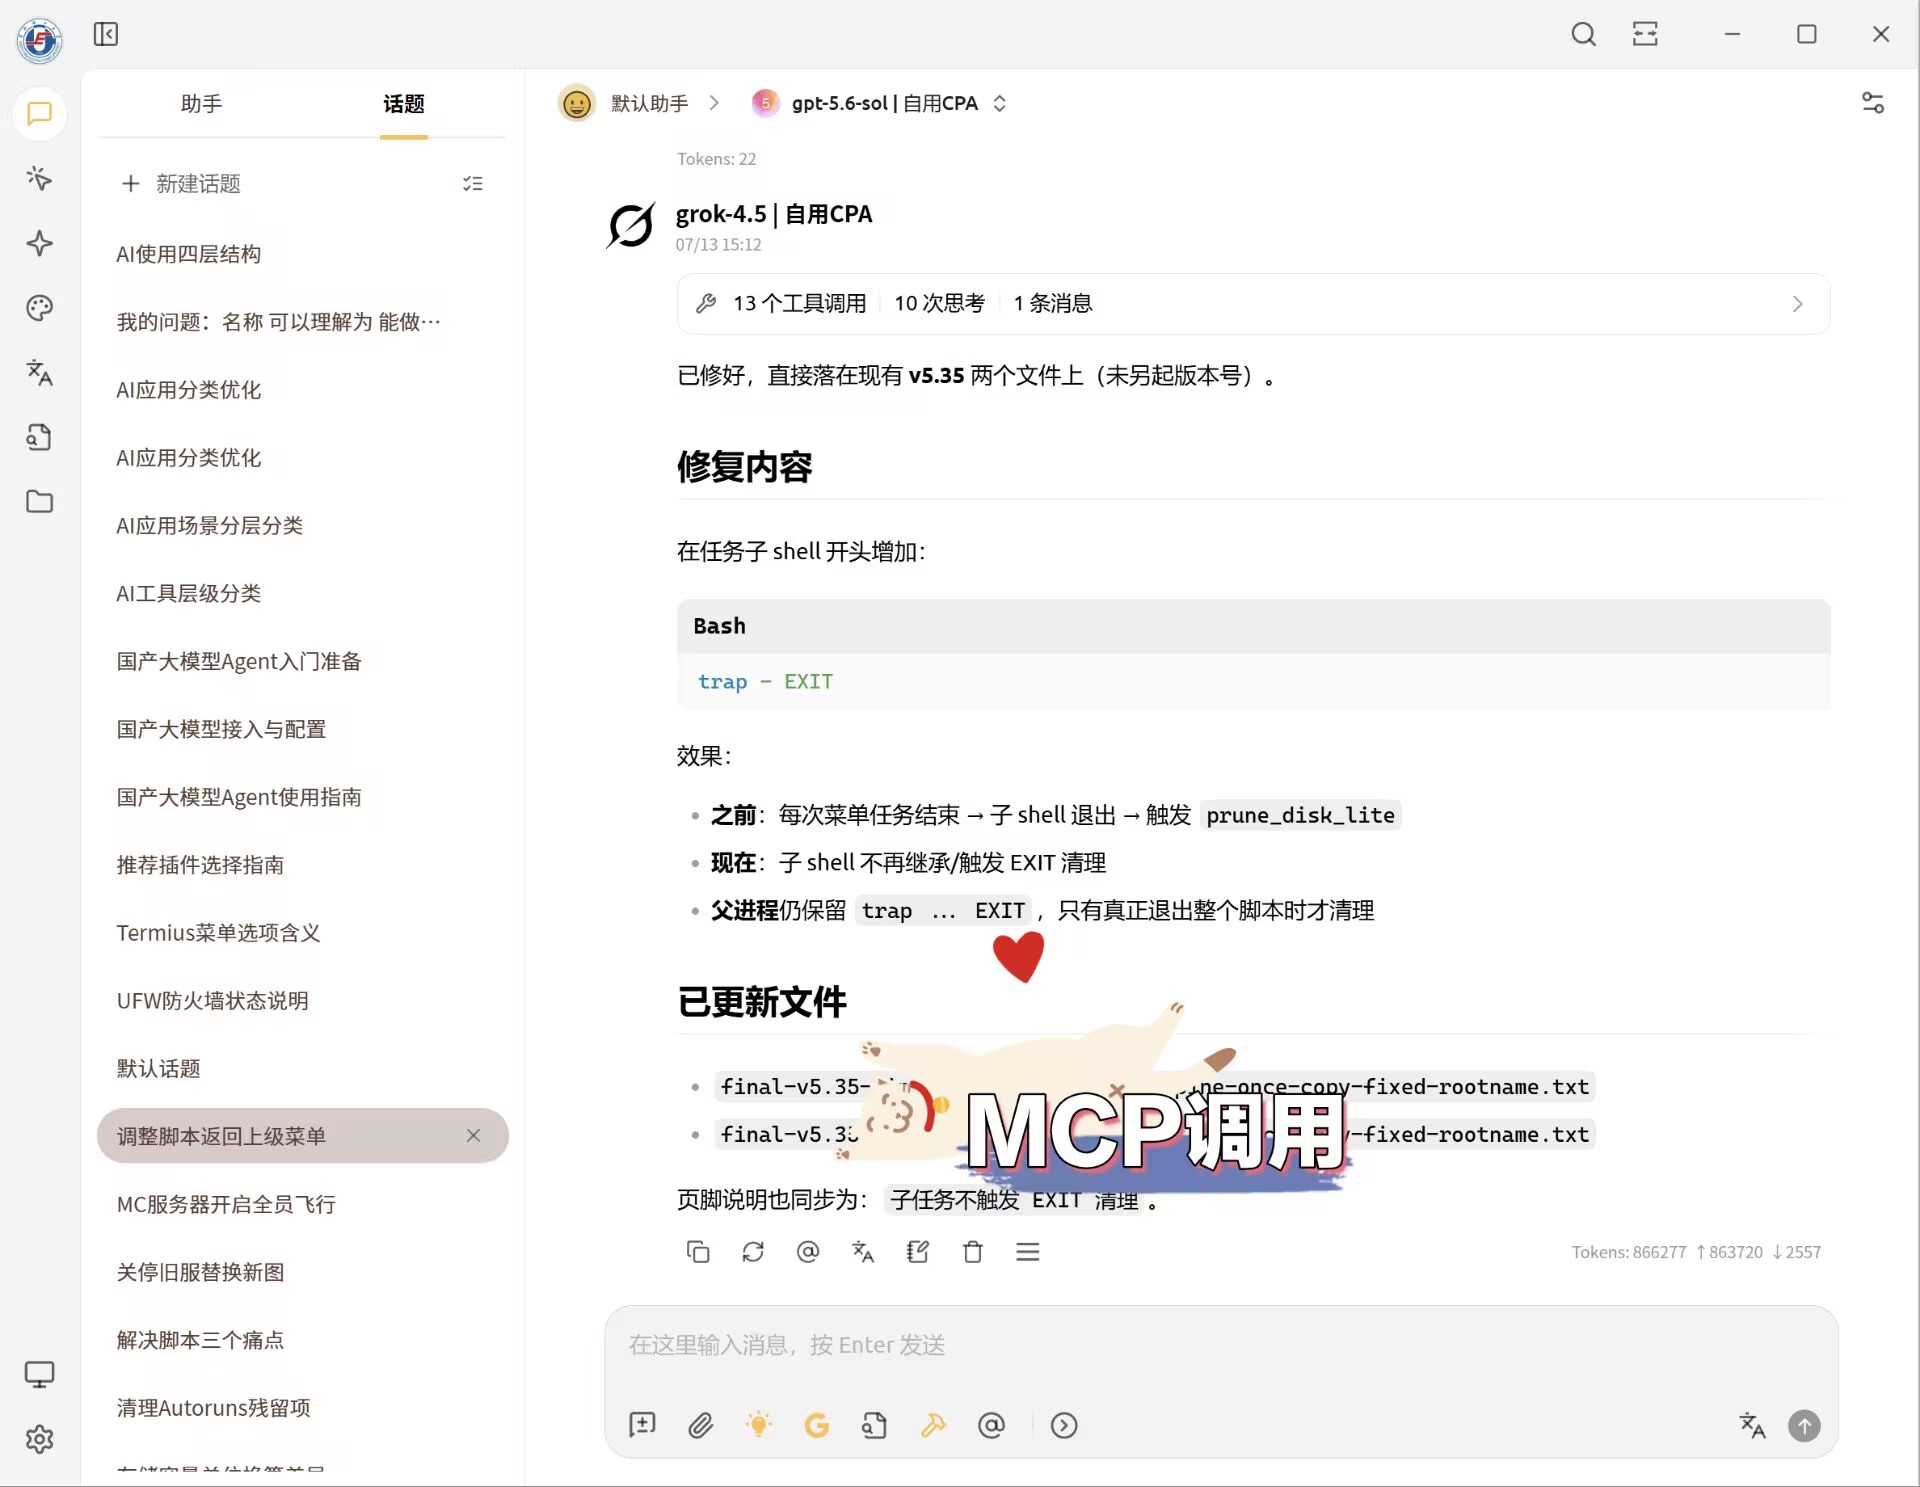Open the agents sparkle-cursor sidebar icon

(39, 179)
